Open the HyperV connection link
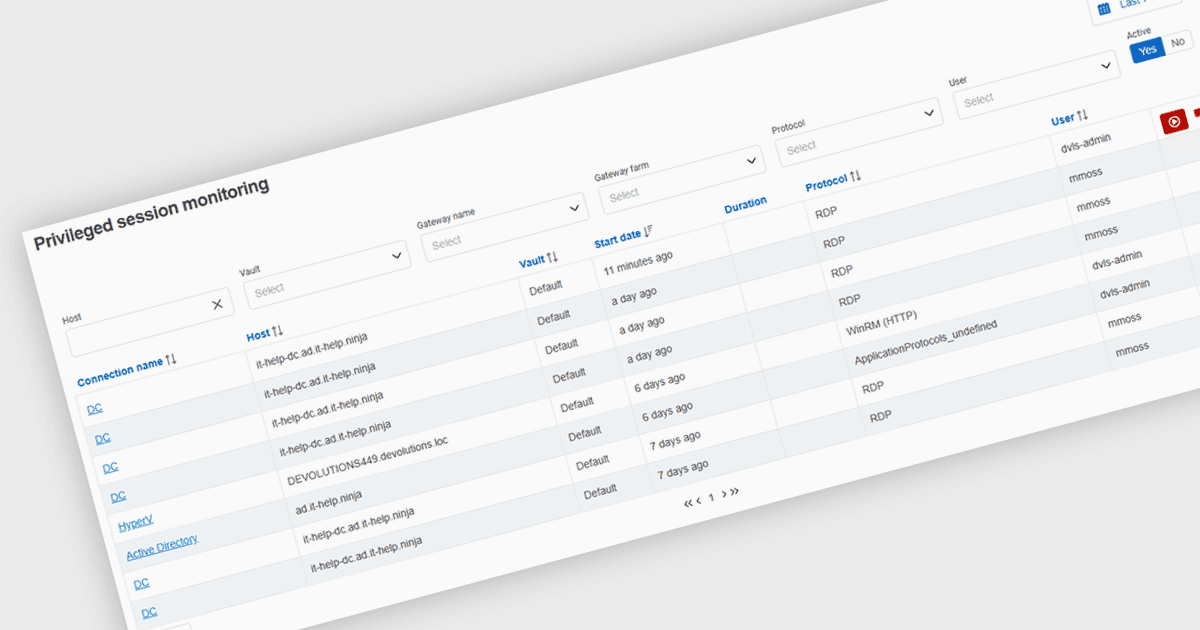This screenshot has height=630, width=1200. 135,524
